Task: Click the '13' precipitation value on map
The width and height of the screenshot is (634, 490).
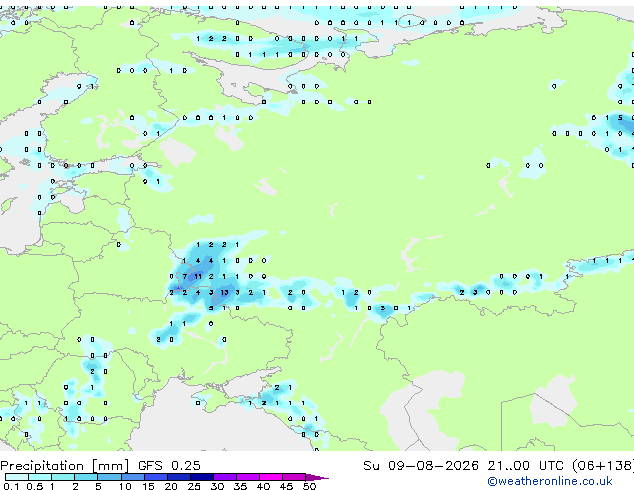Action: point(224,292)
